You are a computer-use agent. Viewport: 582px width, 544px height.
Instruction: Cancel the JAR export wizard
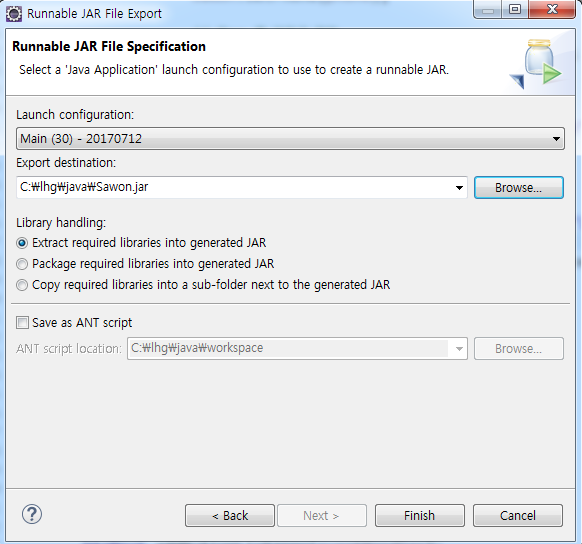coord(518,515)
